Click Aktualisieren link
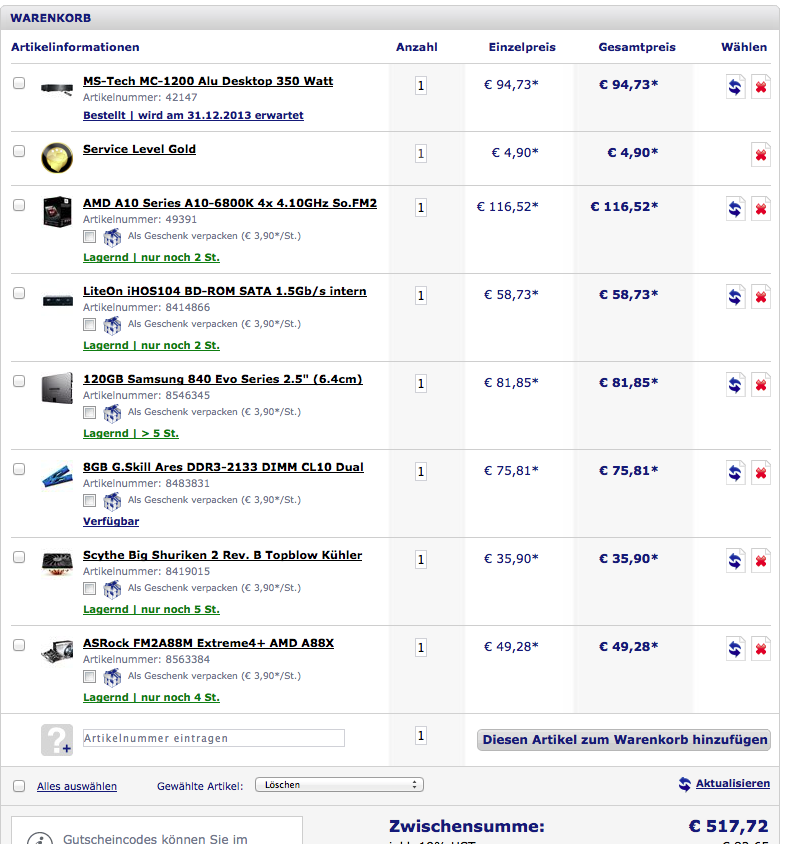 coord(732,784)
